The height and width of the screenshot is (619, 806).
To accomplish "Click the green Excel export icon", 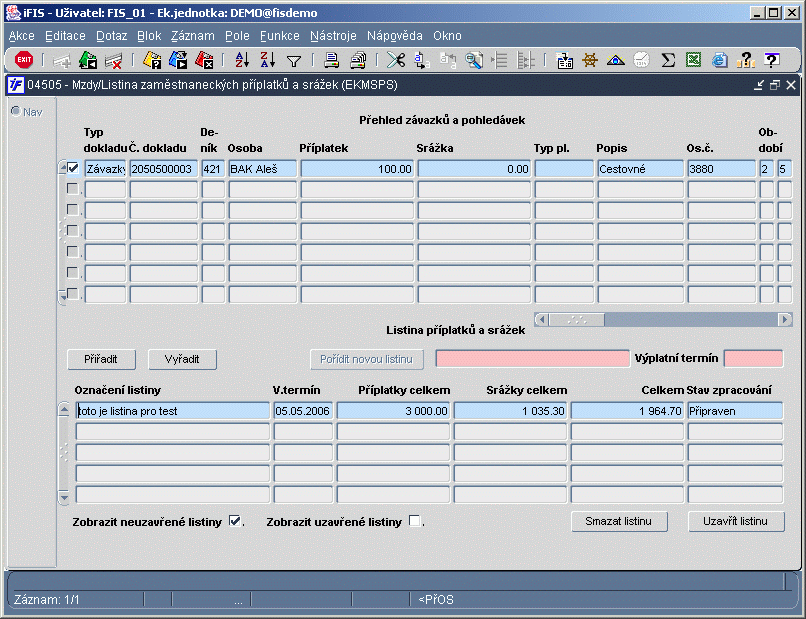I will pyautogui.click(x=693, y=60).
